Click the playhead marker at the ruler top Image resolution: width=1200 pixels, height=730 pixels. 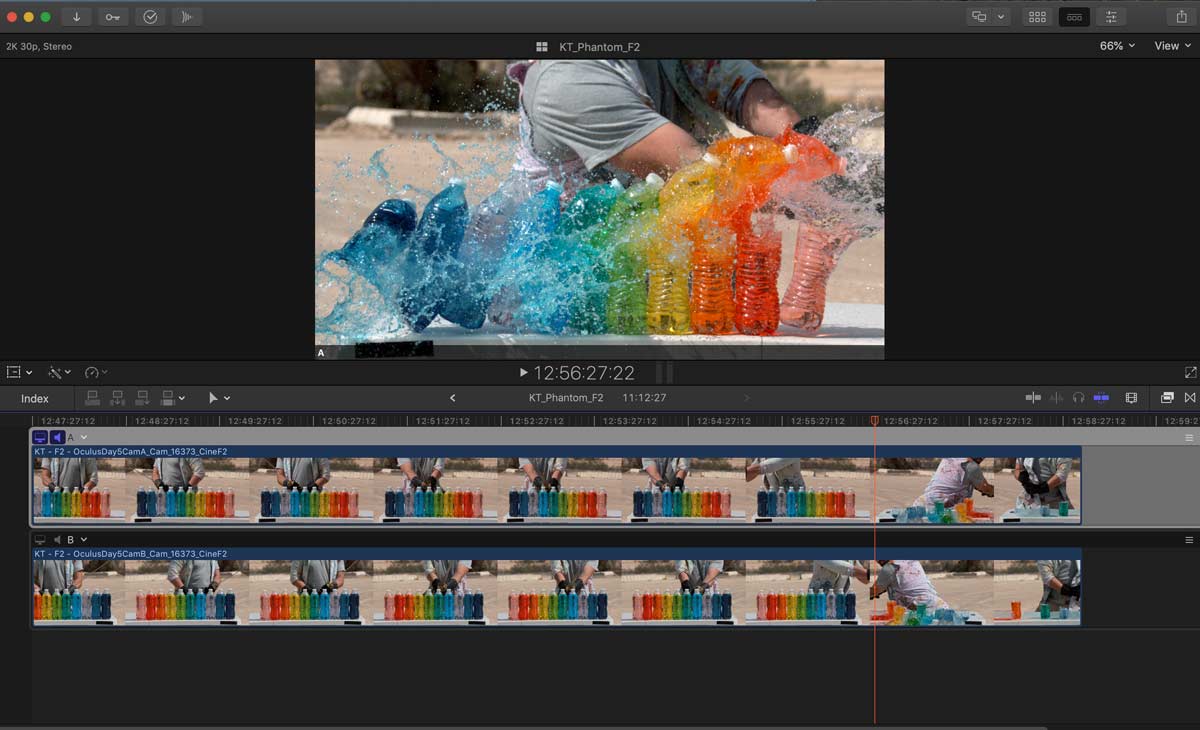pyautogui.click(x=874, y=421)
